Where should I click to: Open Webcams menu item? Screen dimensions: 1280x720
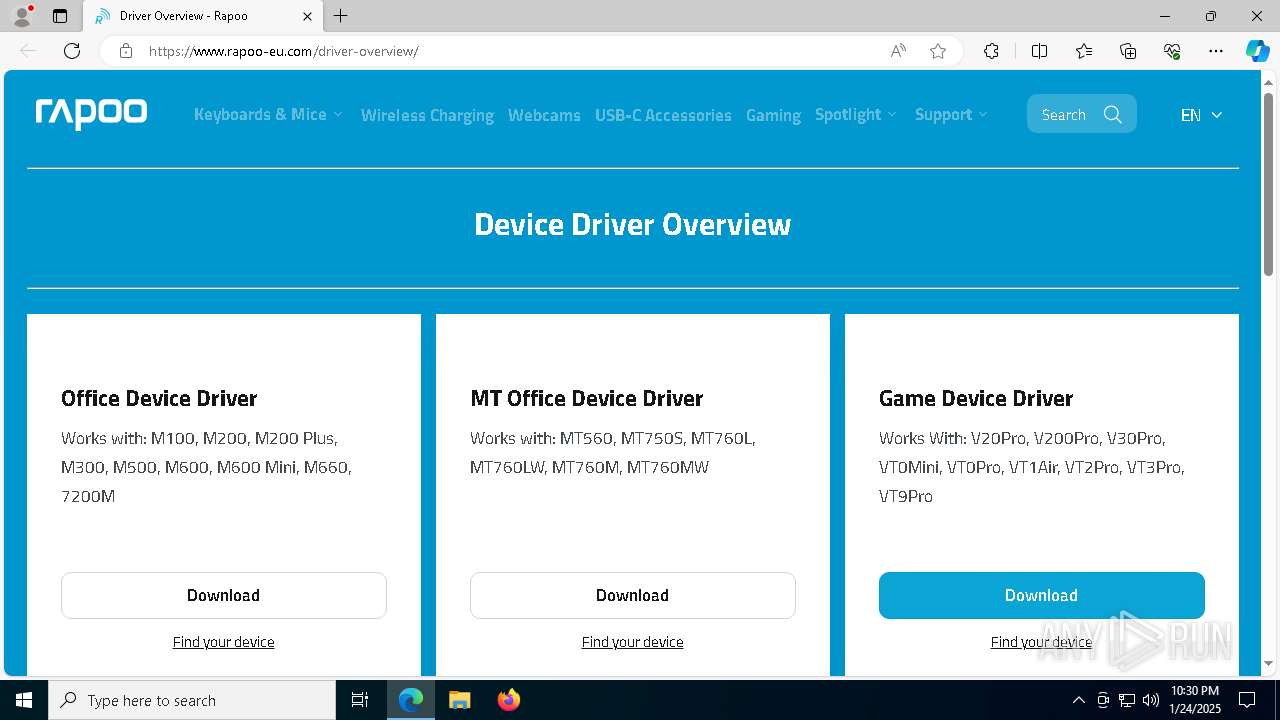coord(544,115)
